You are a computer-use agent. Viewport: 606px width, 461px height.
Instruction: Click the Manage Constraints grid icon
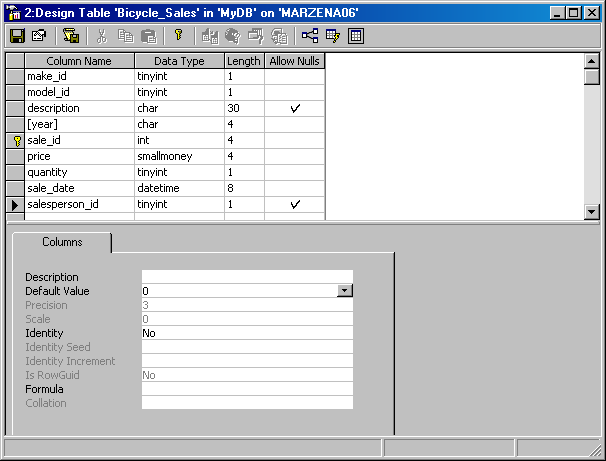pyautogui.click(x=356, y=35)
